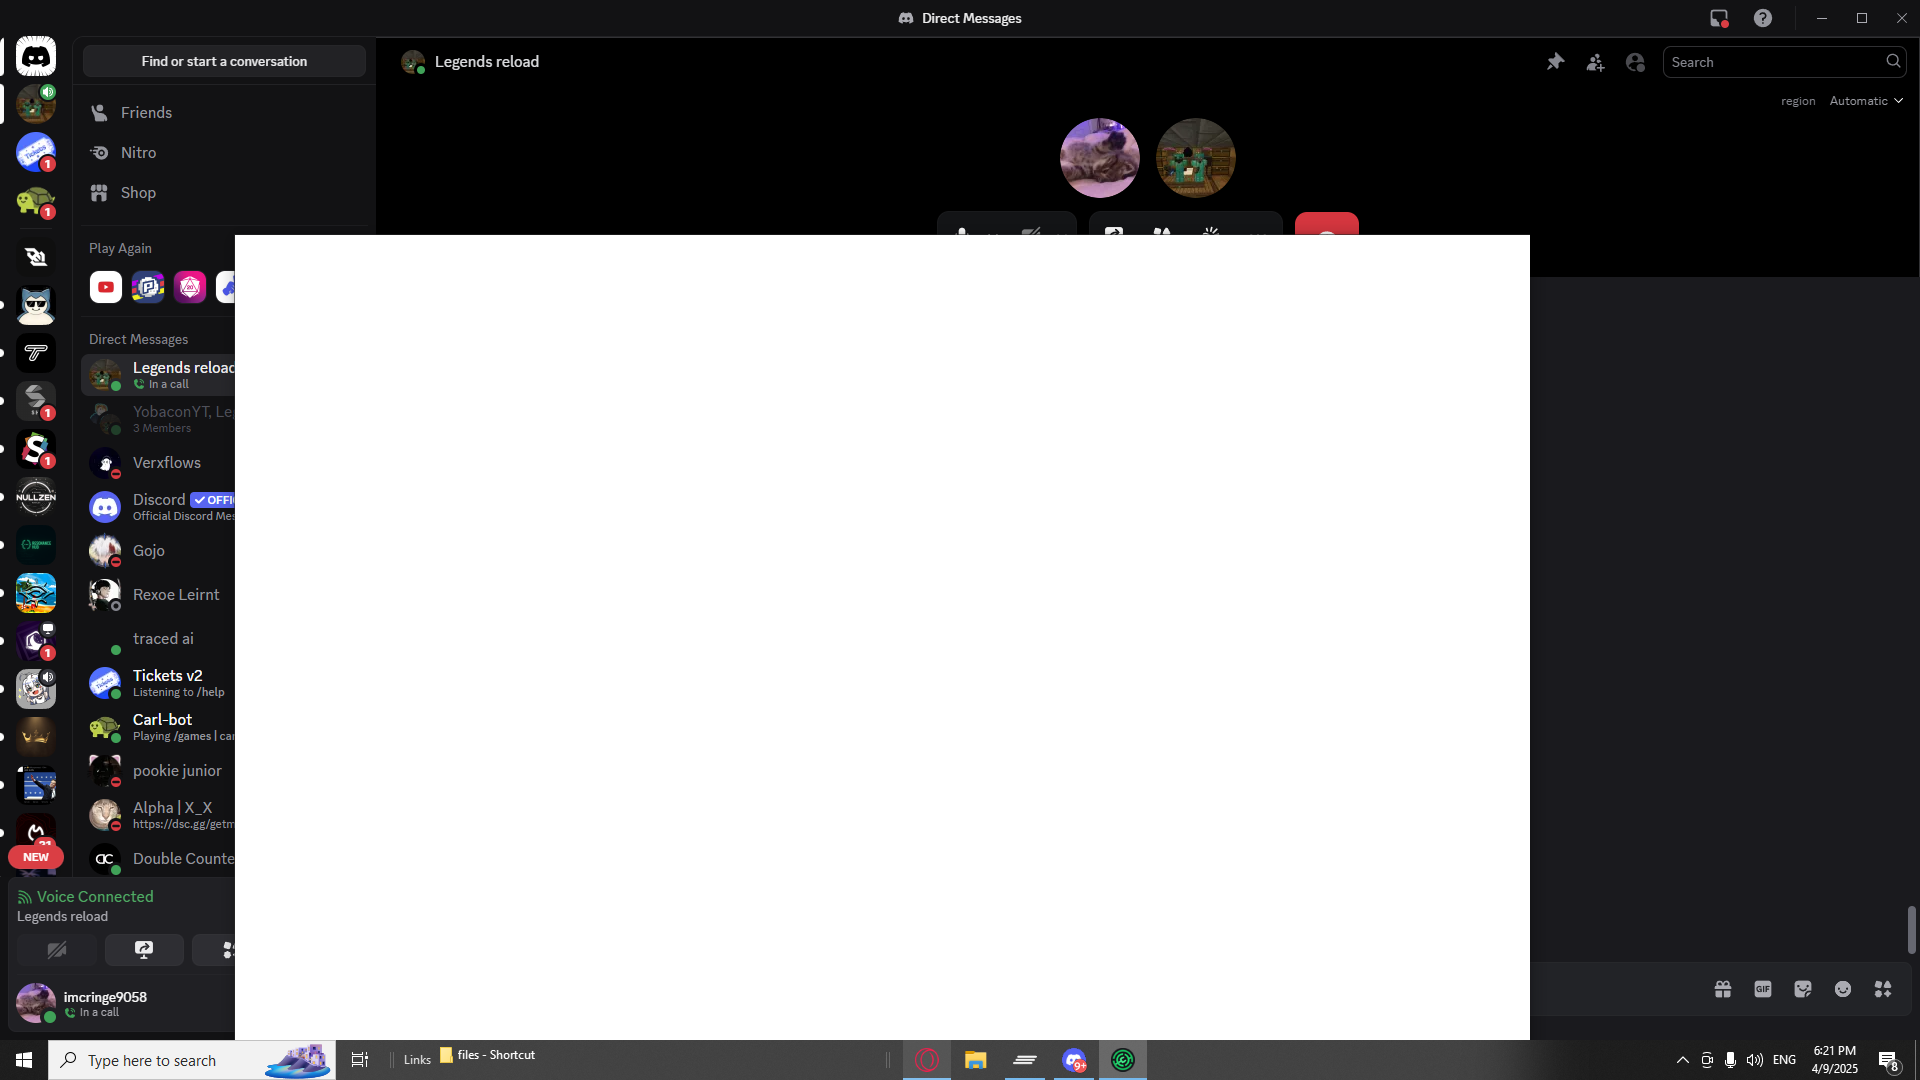Open Task View on taskbar
This screenshot has width=1920, height=1080.
360,1060
